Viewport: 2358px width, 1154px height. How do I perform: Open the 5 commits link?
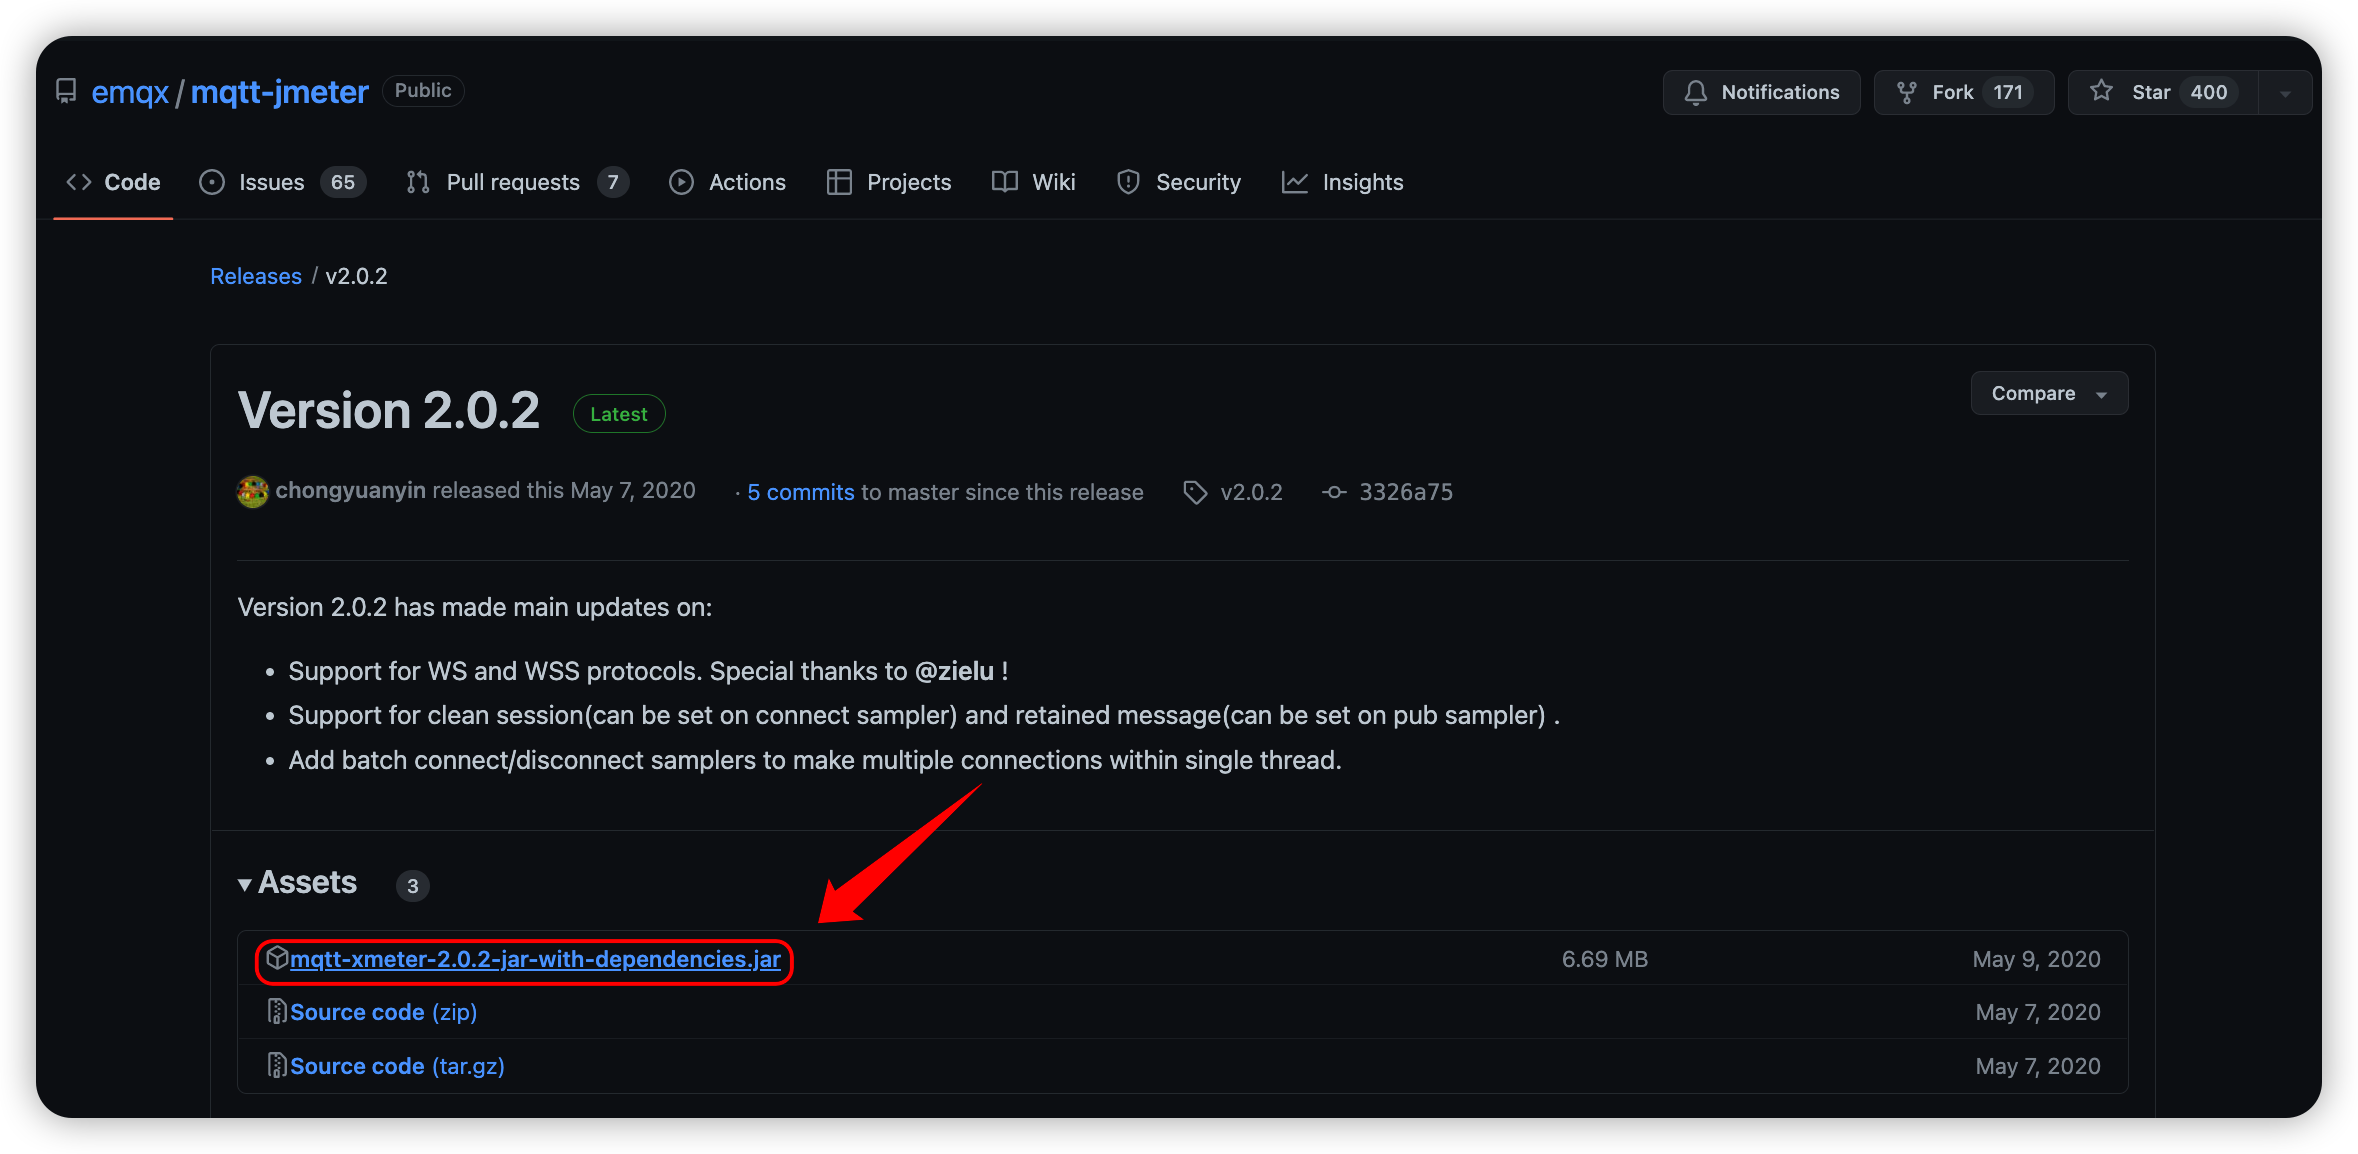[801, 492]
